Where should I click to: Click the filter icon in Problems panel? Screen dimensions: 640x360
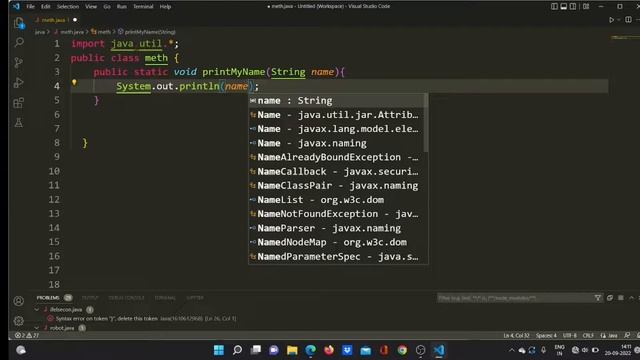pyautogui.click(x=598, y=298)
